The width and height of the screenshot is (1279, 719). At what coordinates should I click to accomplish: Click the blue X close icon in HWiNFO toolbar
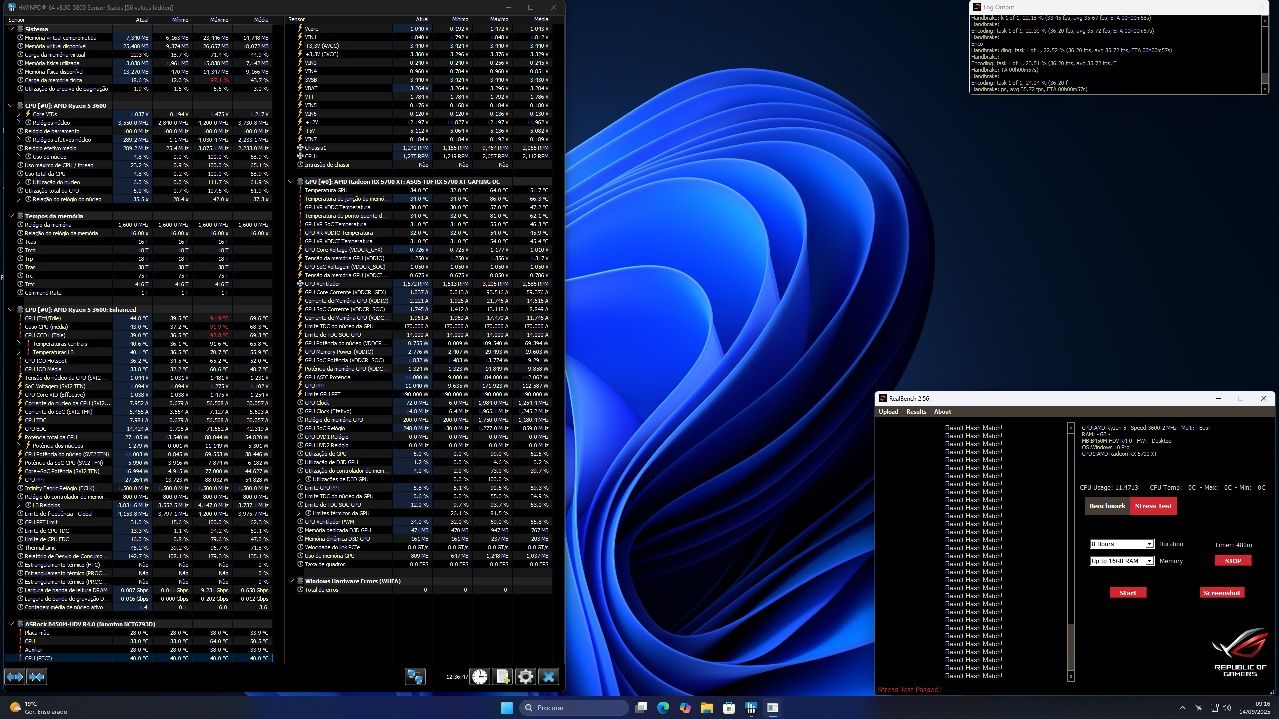click(x=548, y=677)
